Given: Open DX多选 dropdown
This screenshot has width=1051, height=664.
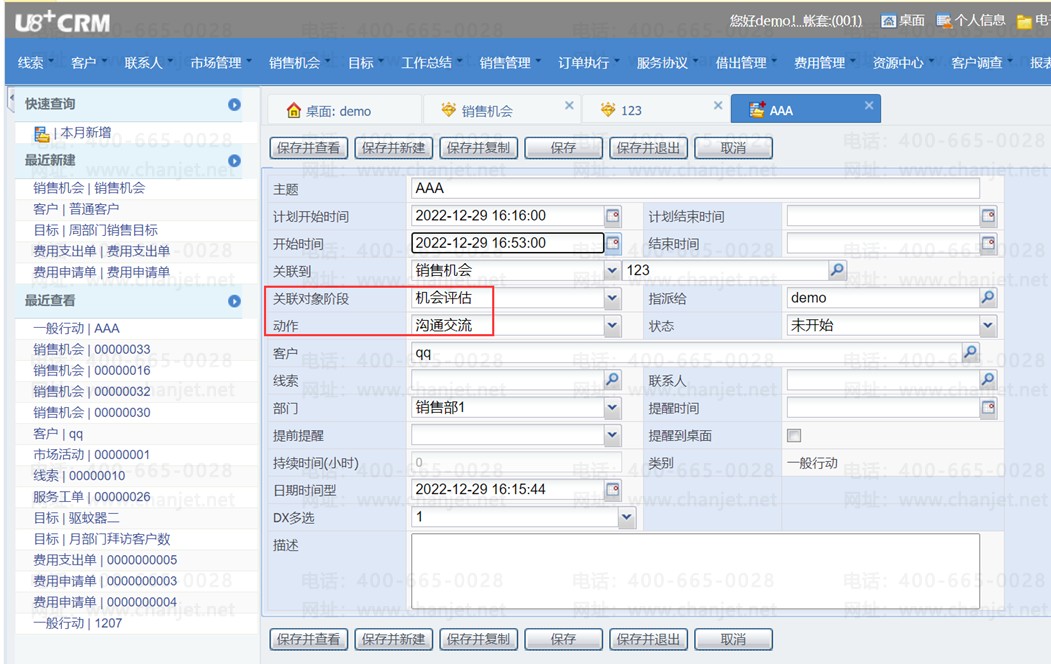Looking at the screenshot, I should pyautogui.click(x=626, y=517).
